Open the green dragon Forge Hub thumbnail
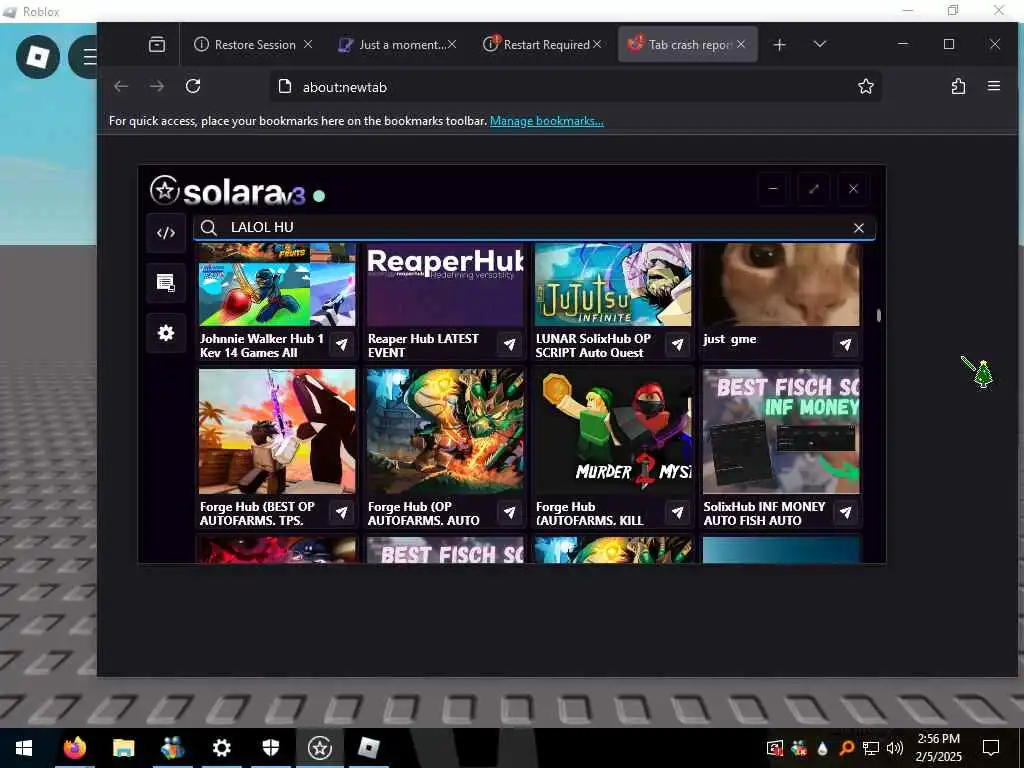 point(445,431)
